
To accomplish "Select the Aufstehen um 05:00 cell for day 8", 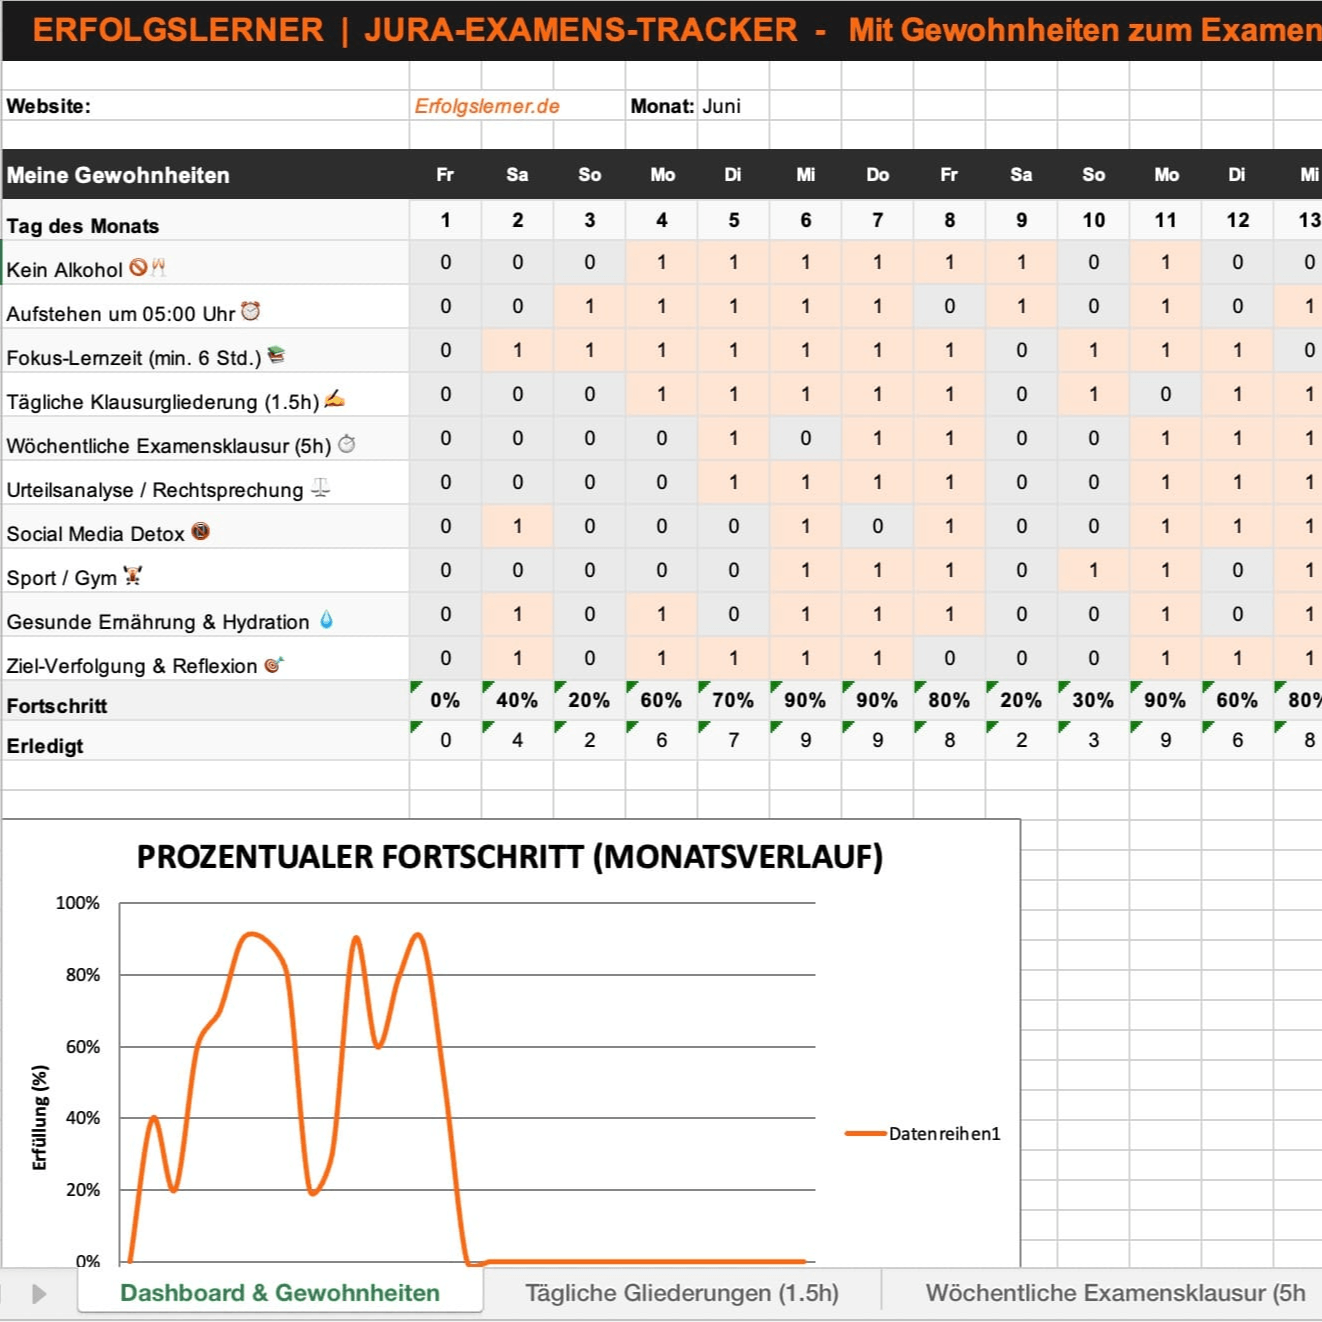I will pos(950,306).
